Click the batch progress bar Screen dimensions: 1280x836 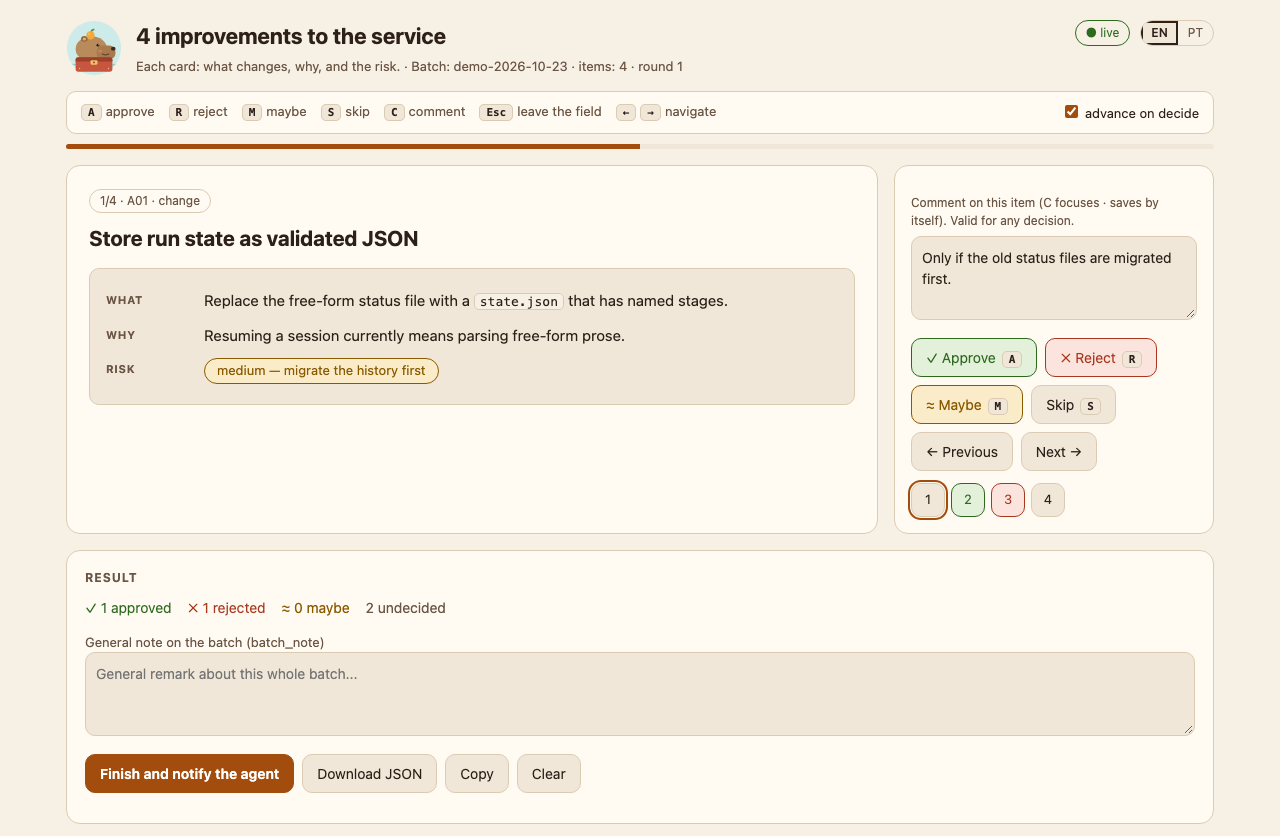(x=640, y=147)
